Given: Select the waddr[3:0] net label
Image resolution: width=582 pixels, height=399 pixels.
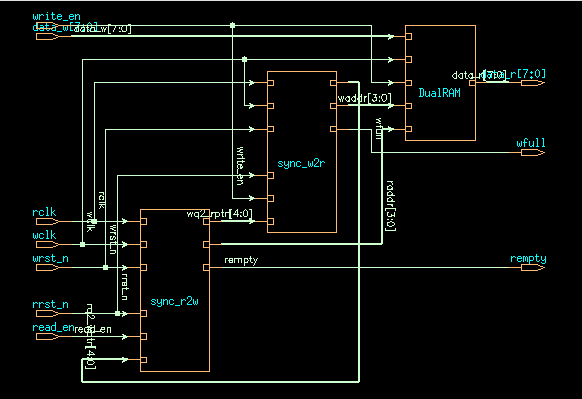Looking at the screenshot, I should [364, 98].
